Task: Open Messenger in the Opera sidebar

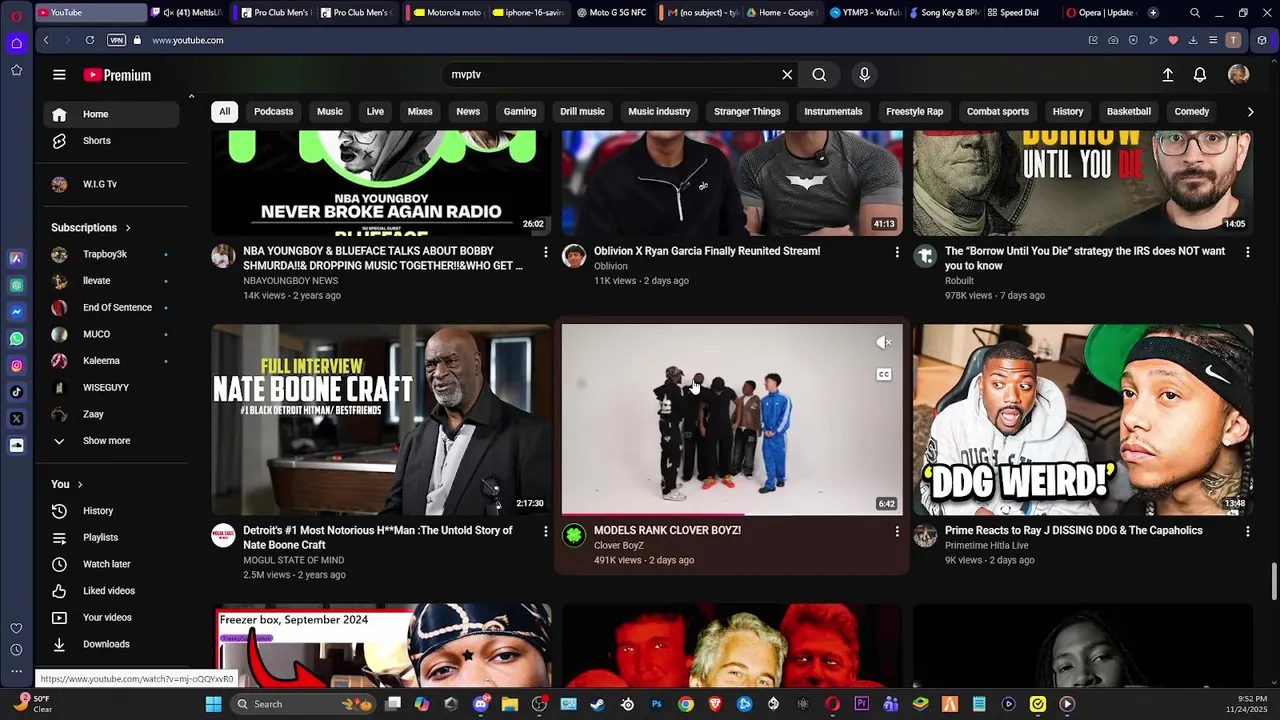Action: coord(17,312)
